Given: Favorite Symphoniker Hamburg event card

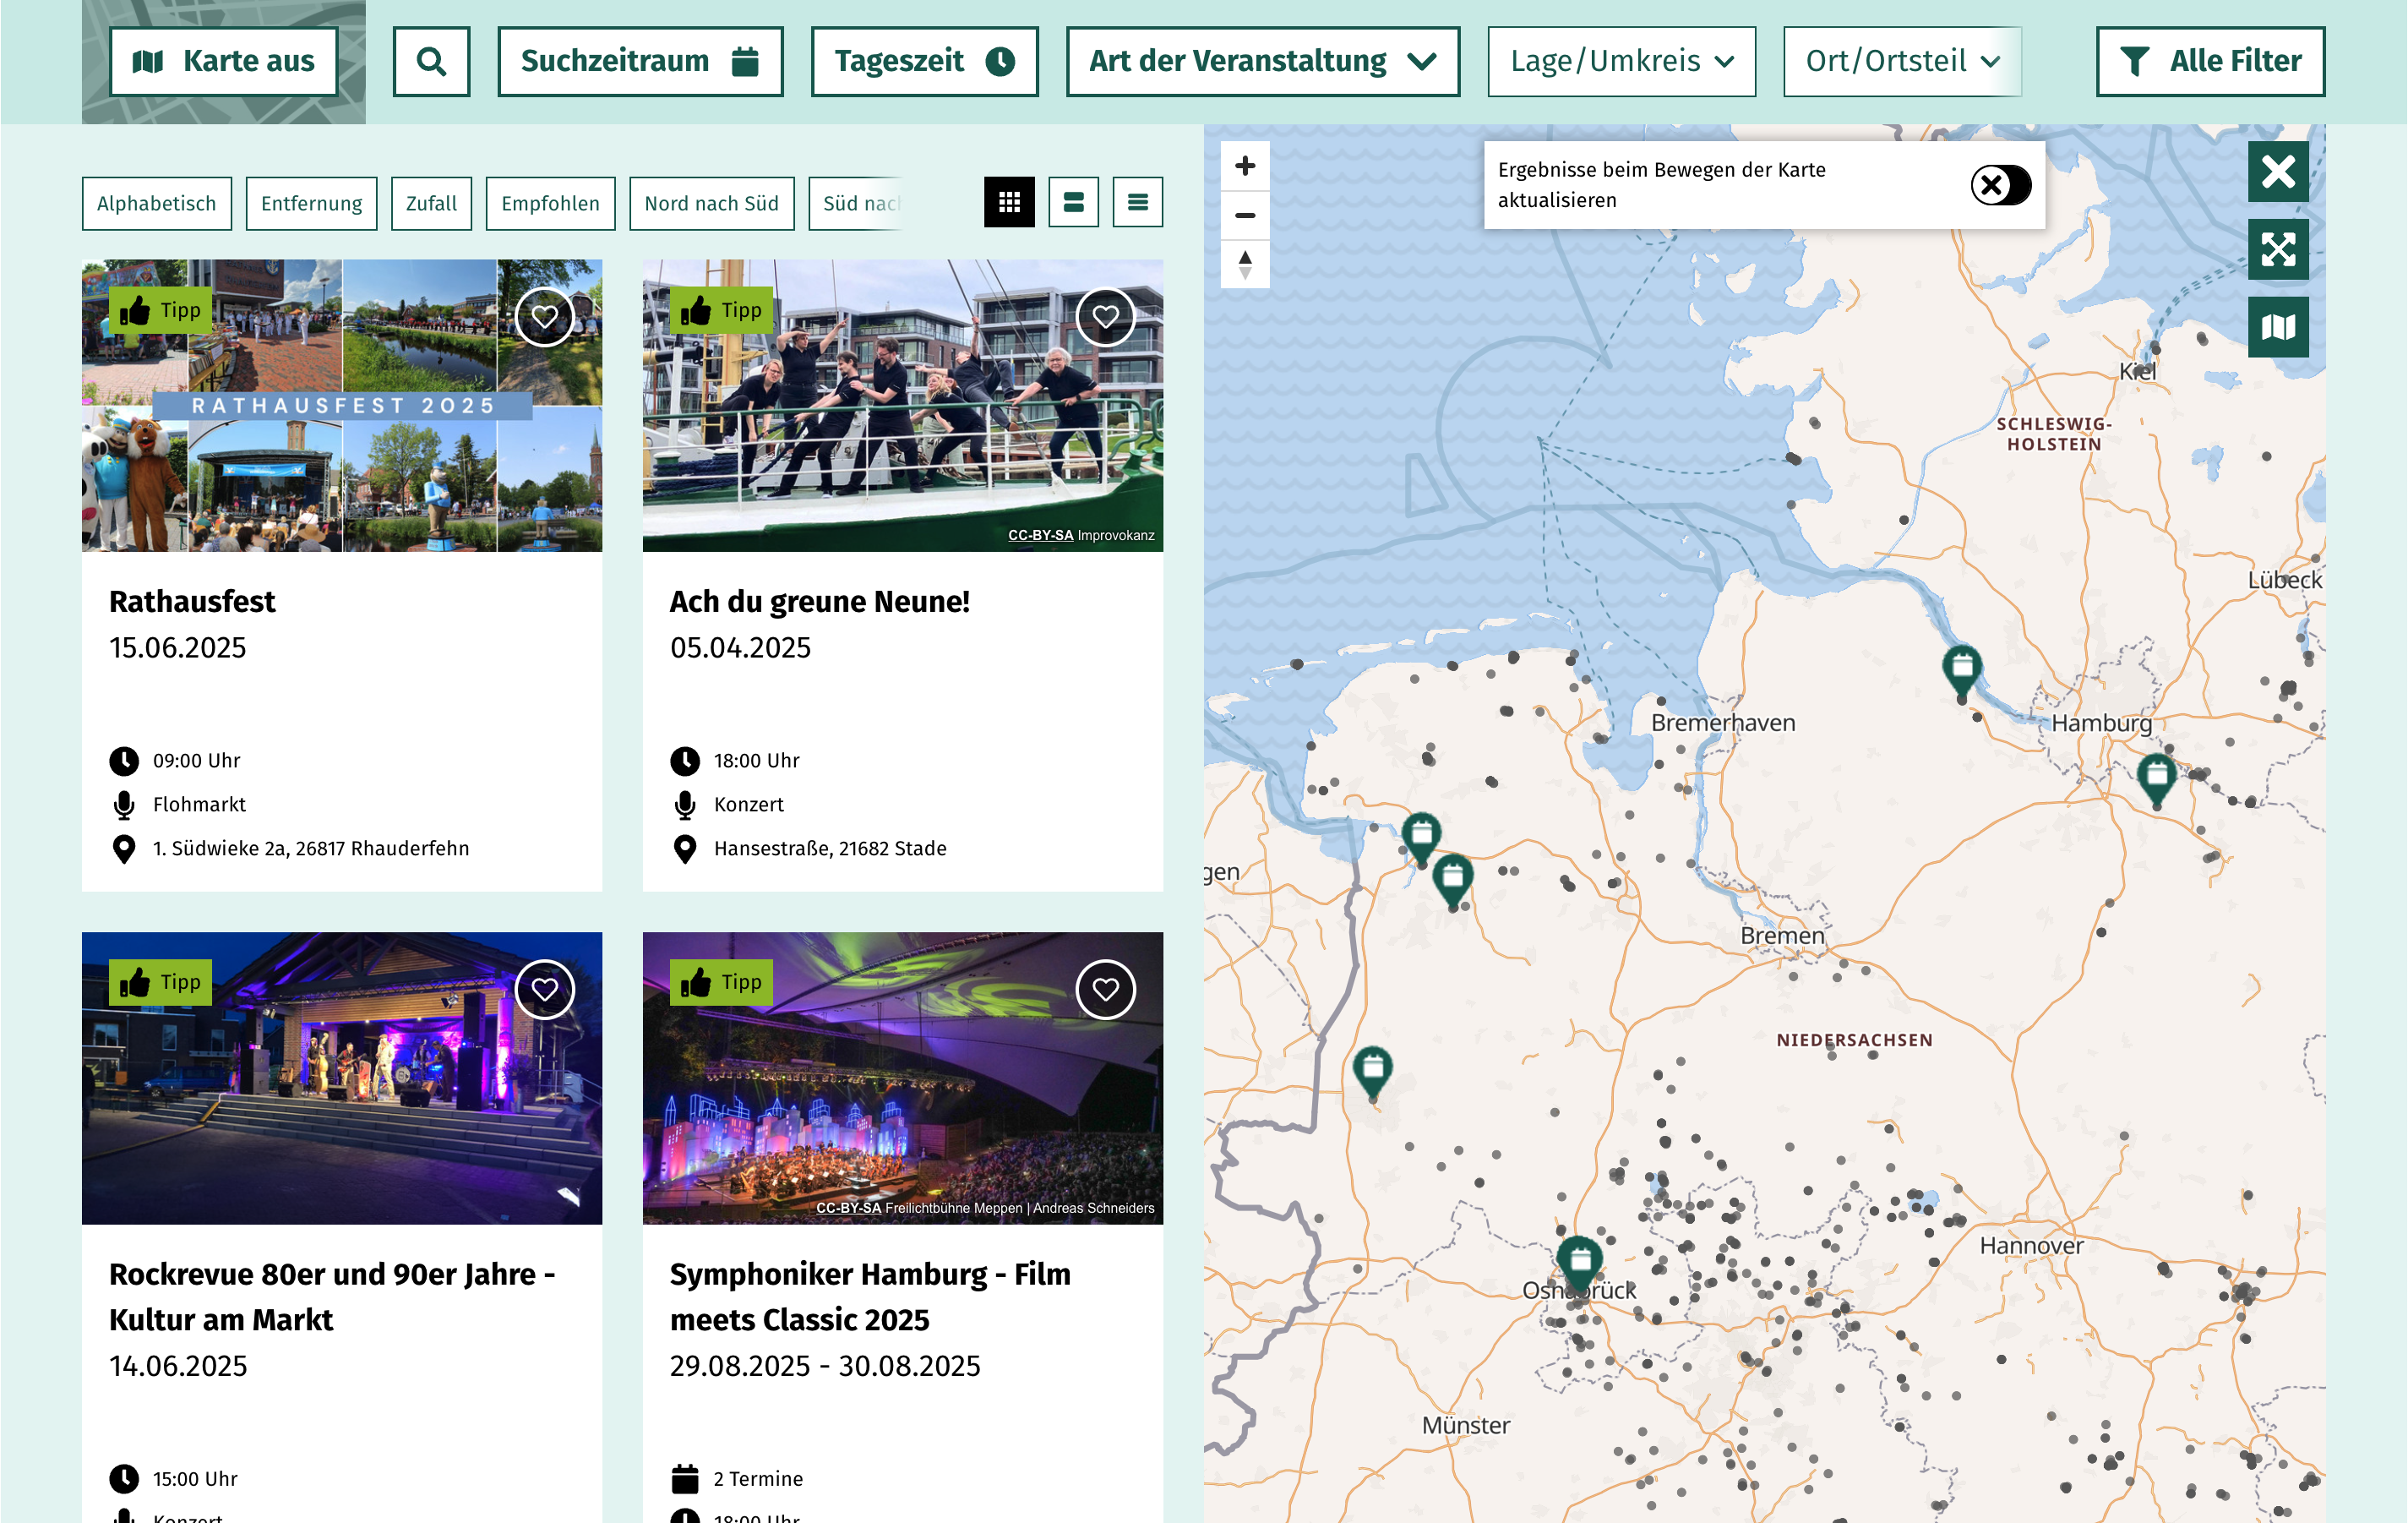Looking at the screenshot, I should [x=1105, y=989].
